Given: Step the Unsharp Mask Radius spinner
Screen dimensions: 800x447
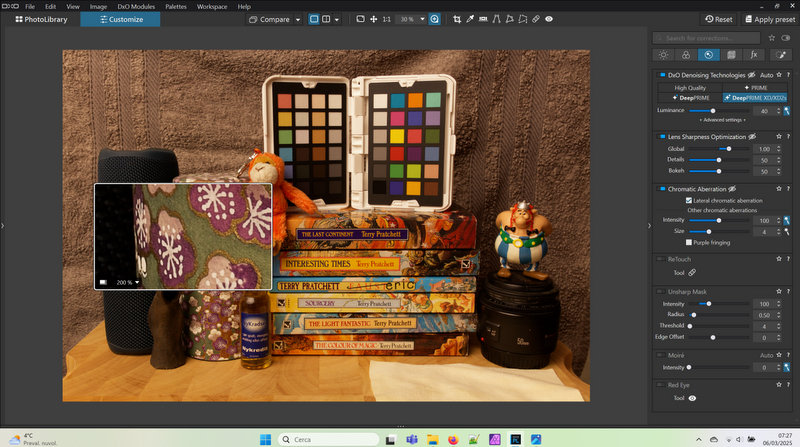Looking at the screenshot, I should coord(779,315).
